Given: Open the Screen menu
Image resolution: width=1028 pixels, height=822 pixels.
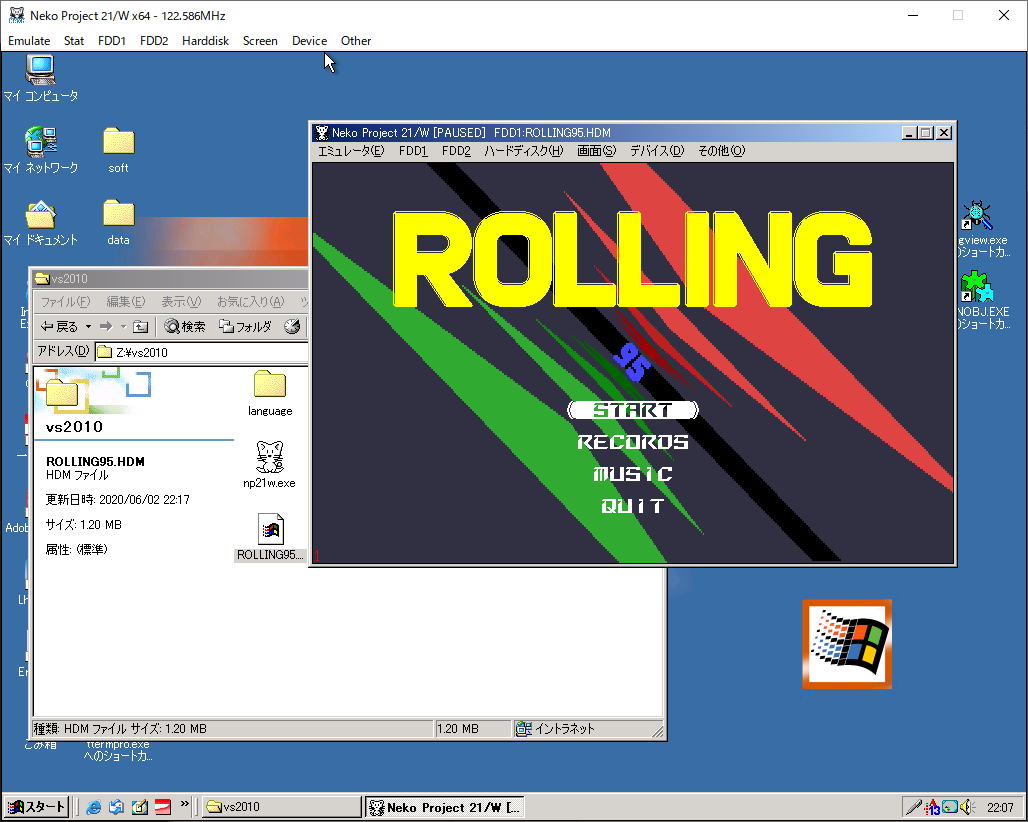Looking at the screenshot, I should pyautogui.click(x=260, y=41).
